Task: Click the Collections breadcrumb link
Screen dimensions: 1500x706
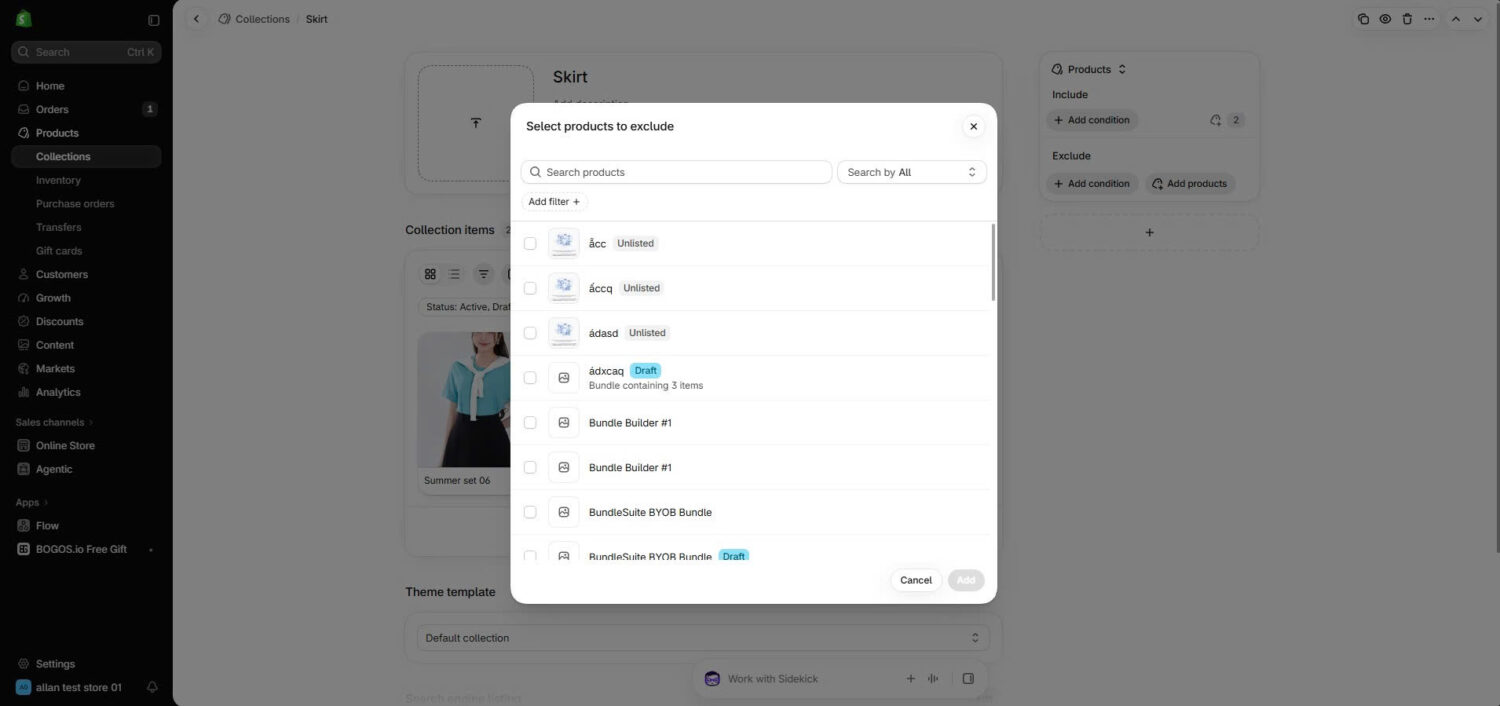Action: pos(262,19)
